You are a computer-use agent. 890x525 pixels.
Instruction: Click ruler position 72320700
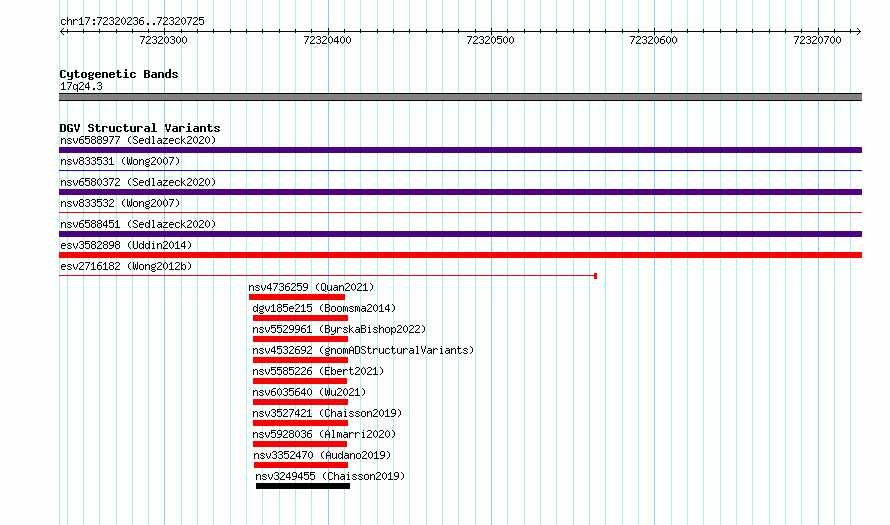coord(817,40)
